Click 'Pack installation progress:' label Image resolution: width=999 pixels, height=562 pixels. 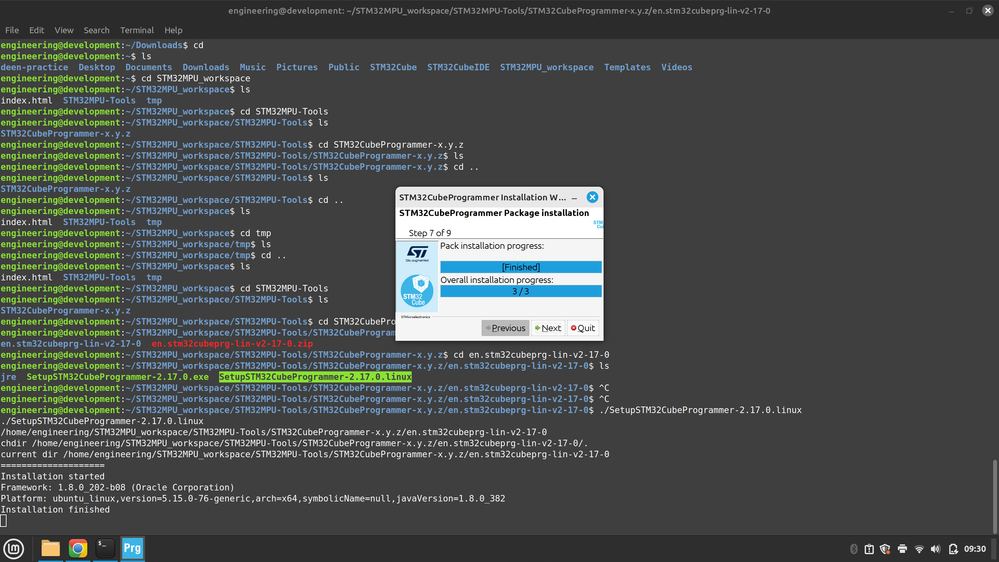tap(492, 245)
